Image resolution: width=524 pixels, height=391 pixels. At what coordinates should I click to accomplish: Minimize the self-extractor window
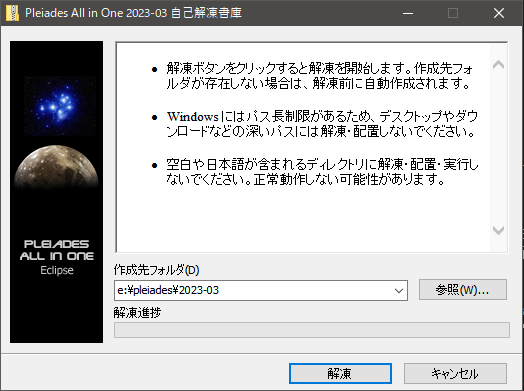click(x=408, y=13)
